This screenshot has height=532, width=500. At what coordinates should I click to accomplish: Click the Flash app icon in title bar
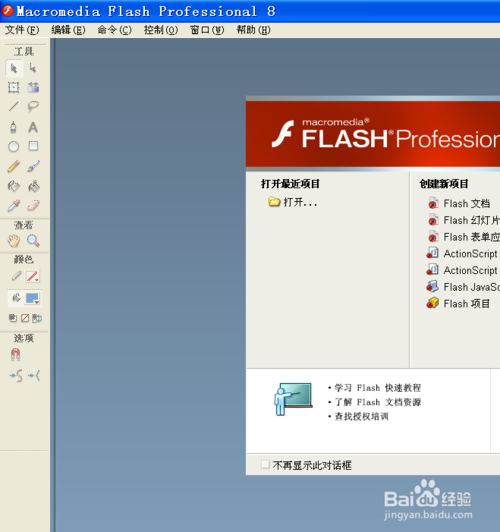coord(7,11)
